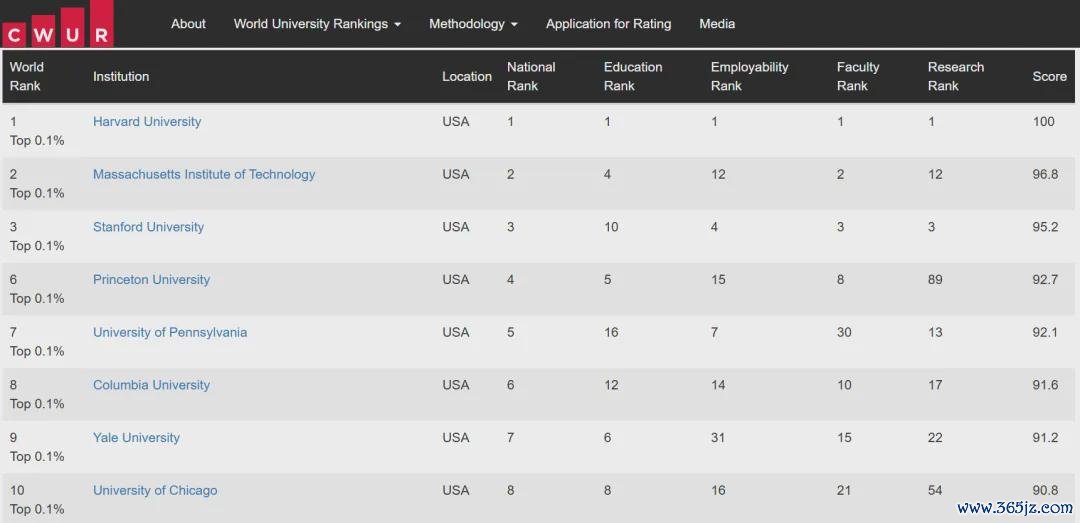Open the Princeton University link
The image size is (1080, 523).
[152, 279]
